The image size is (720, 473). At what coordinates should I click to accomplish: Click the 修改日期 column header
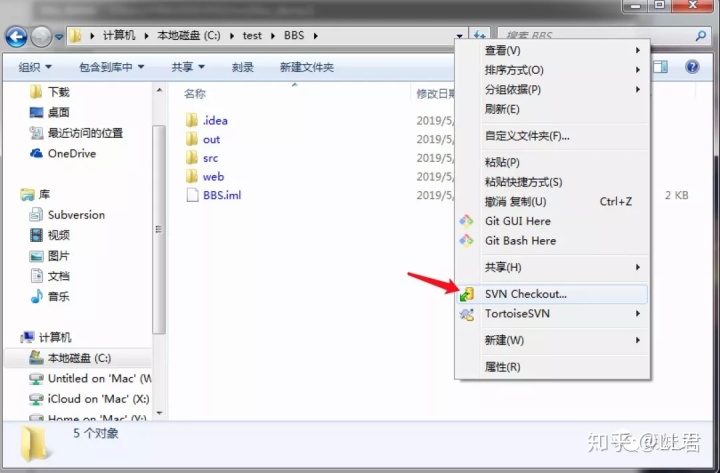[x=435, y=94]
